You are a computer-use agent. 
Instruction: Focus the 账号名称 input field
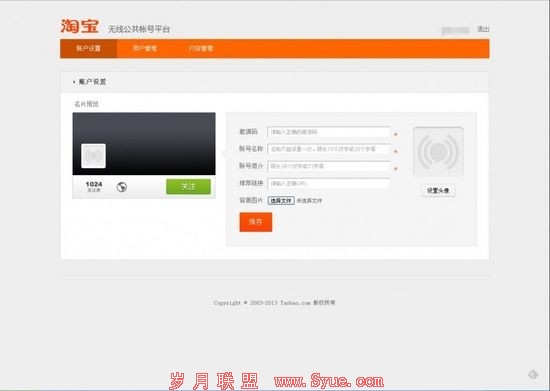point(329,149)
